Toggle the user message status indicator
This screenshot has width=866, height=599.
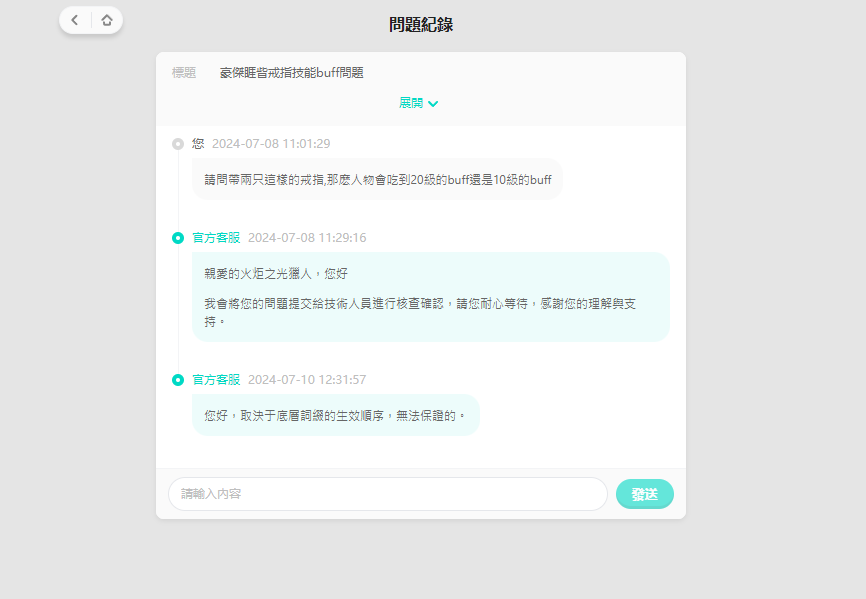(178, 143)
